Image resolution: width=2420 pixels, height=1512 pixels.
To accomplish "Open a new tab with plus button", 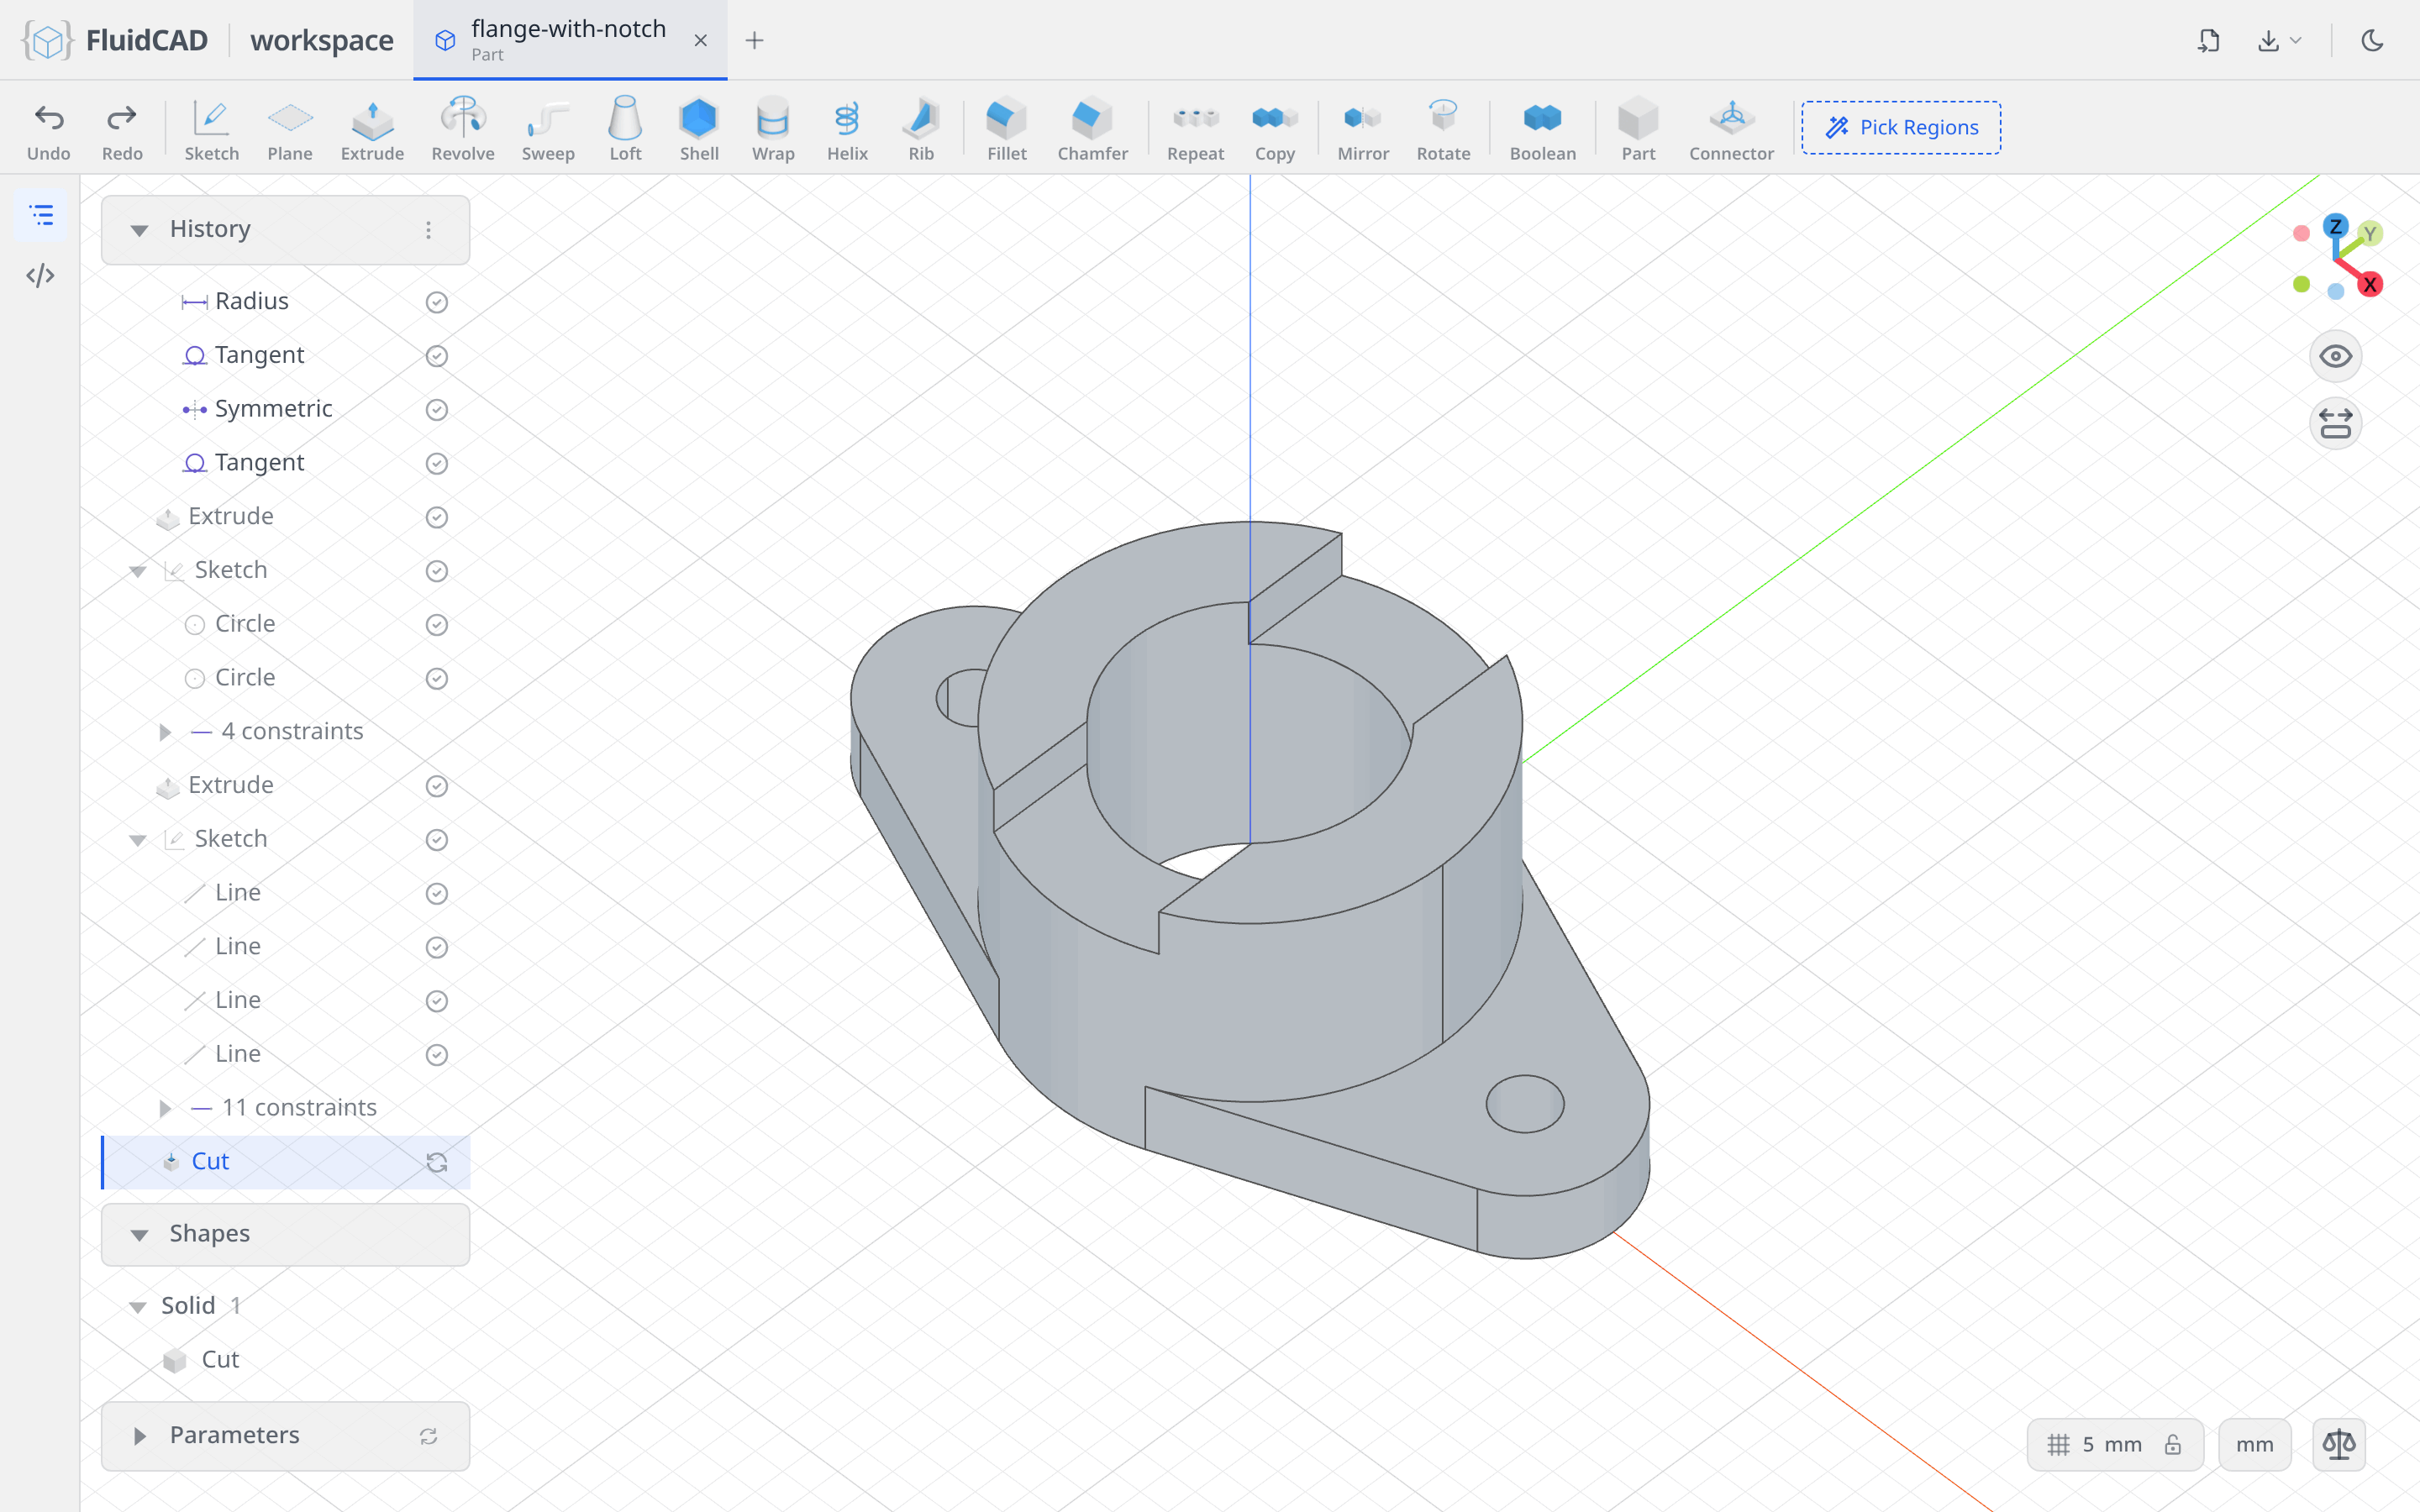I will coord(754,40).
